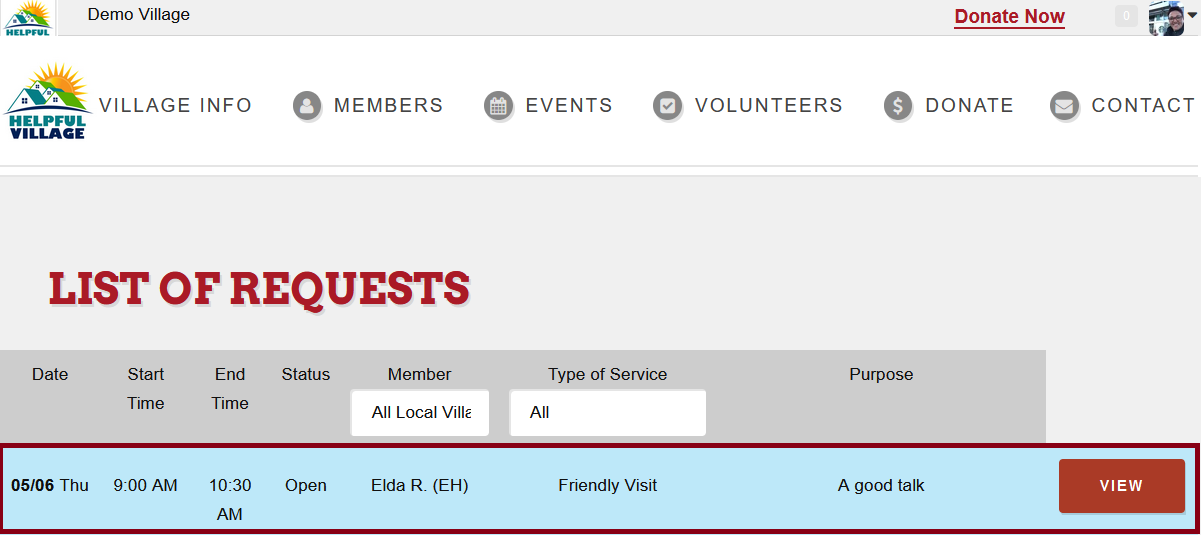This screenshot has width=1201, height=535.
Task: Click the Date column header
Action: pos(50,374)
